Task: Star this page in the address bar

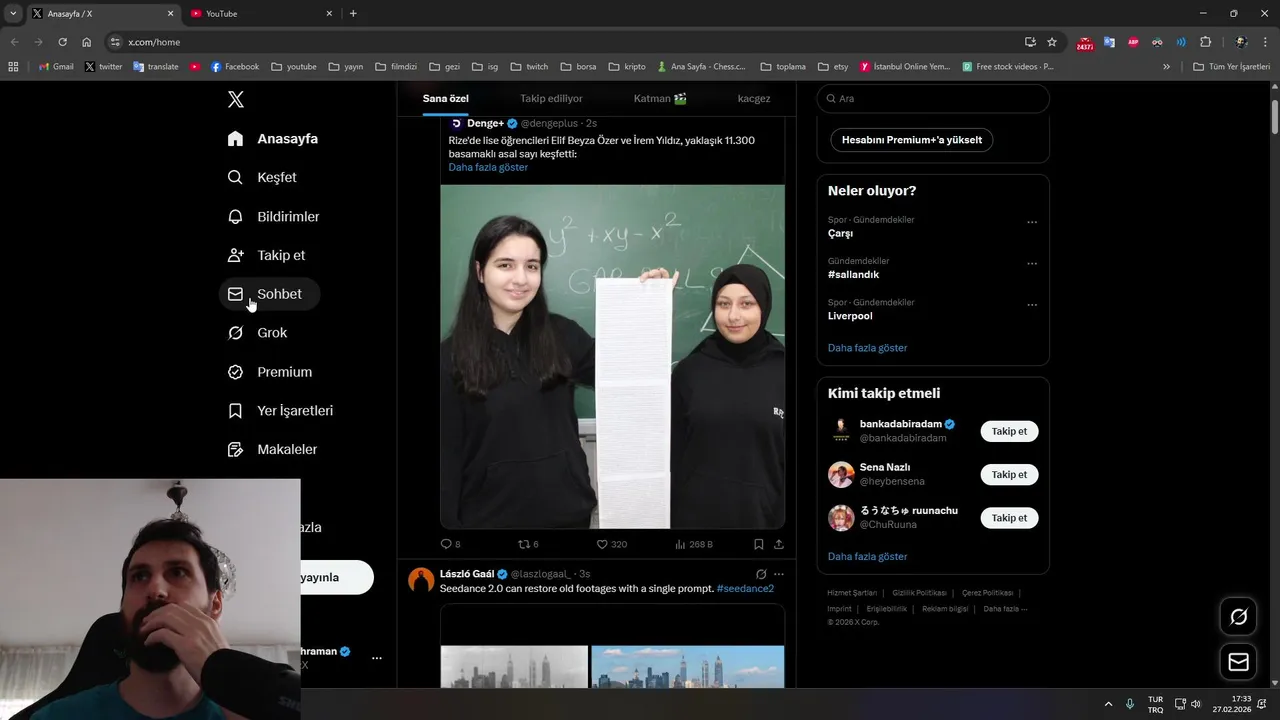Action: point(1052,42)
